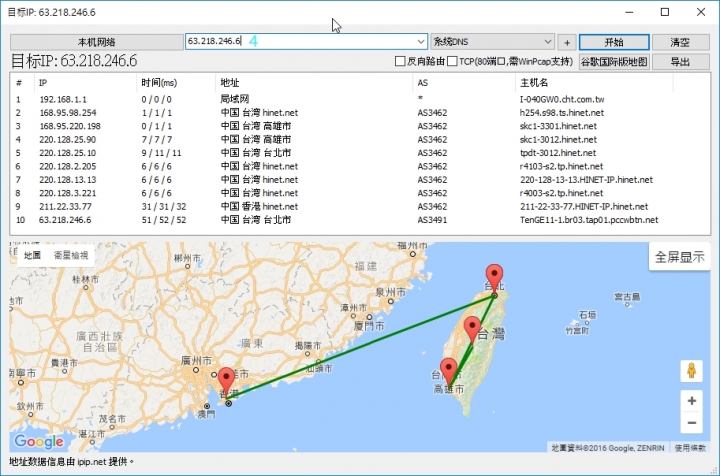Zoom in on the map with plus
This screenshot has height=476, width=720.
(690, 400)
